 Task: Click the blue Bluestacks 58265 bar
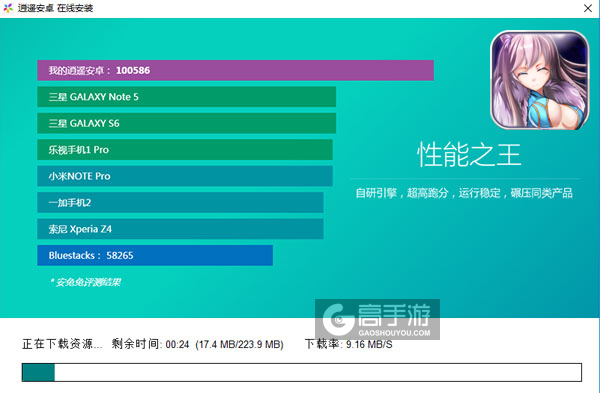coord(155,255)
